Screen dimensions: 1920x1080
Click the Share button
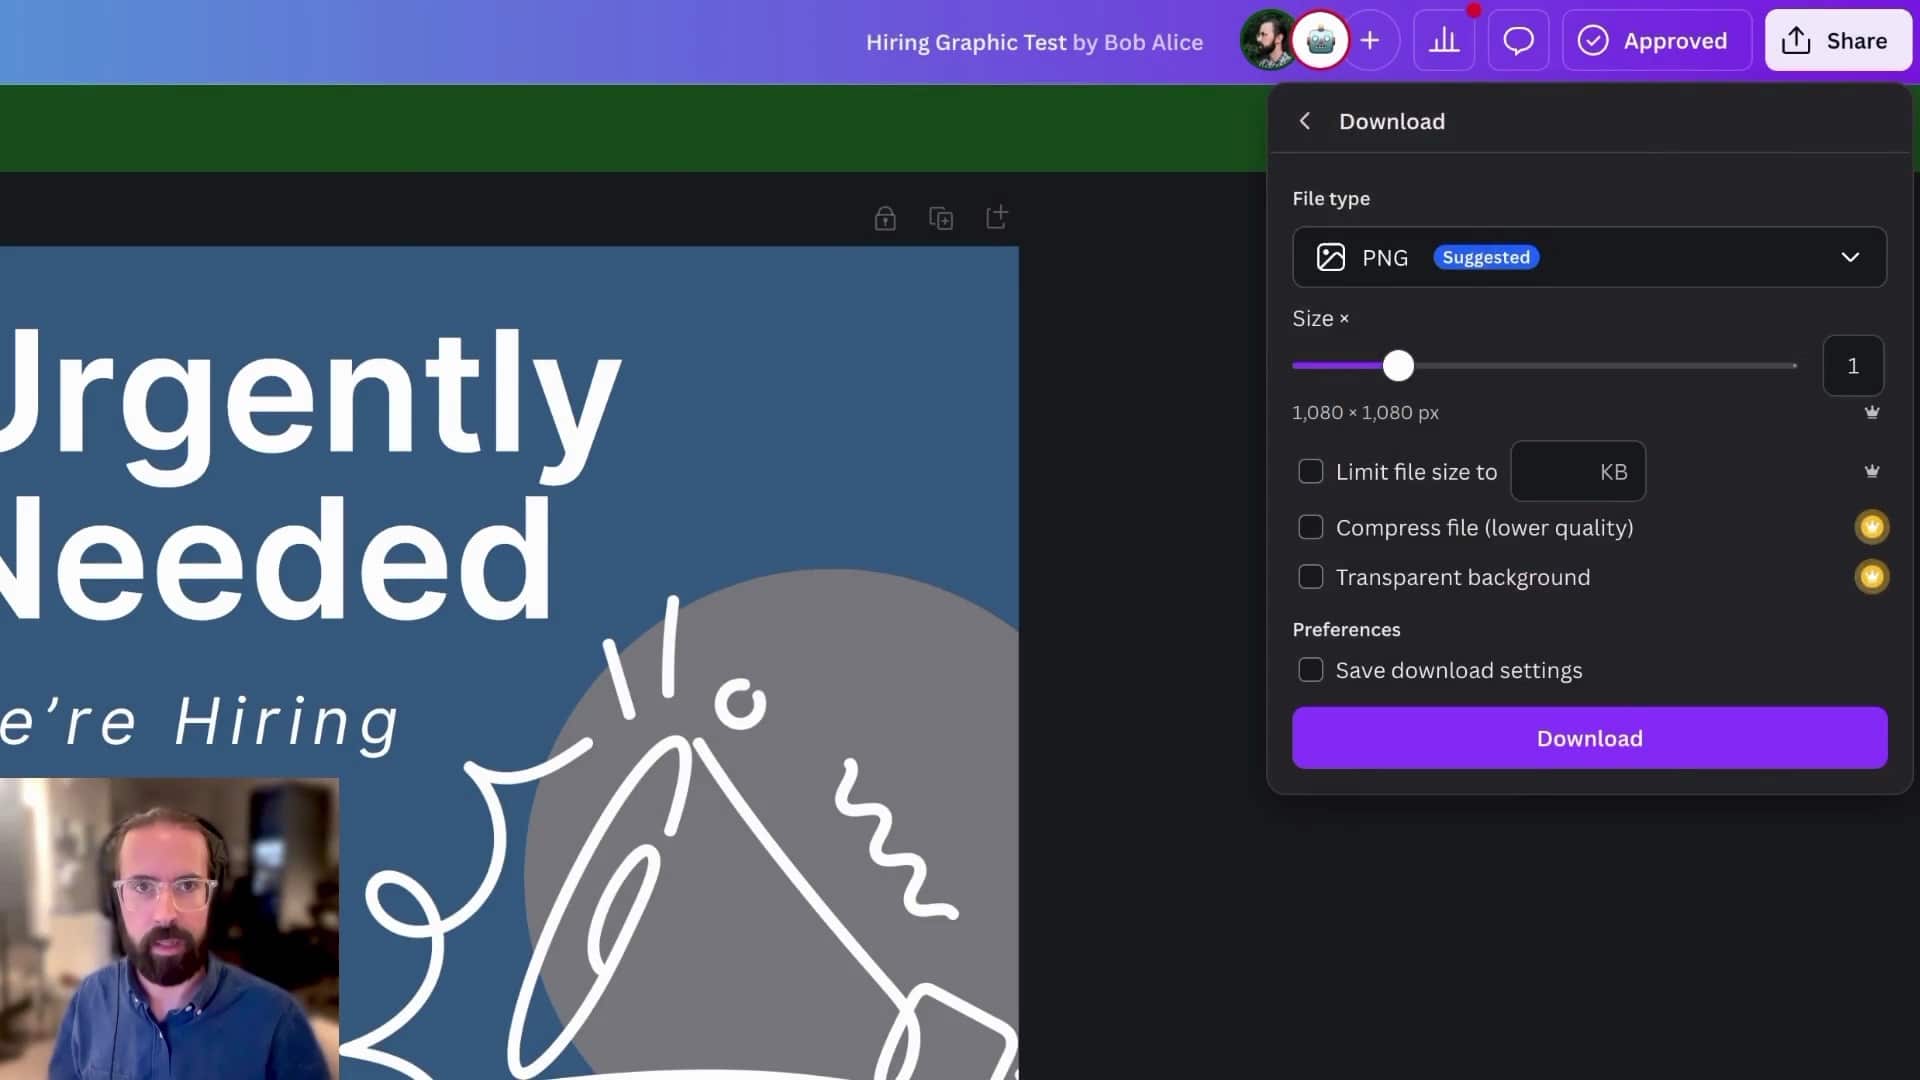point(1838,41)
